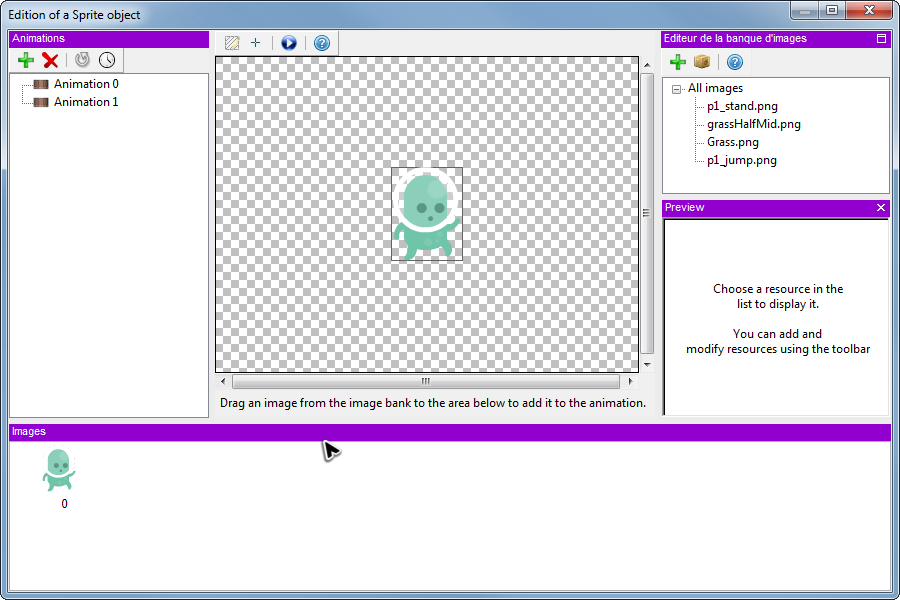Select Animation 1 in the list
The width and height of the screenshot is (900, 600).
point(85,102)
